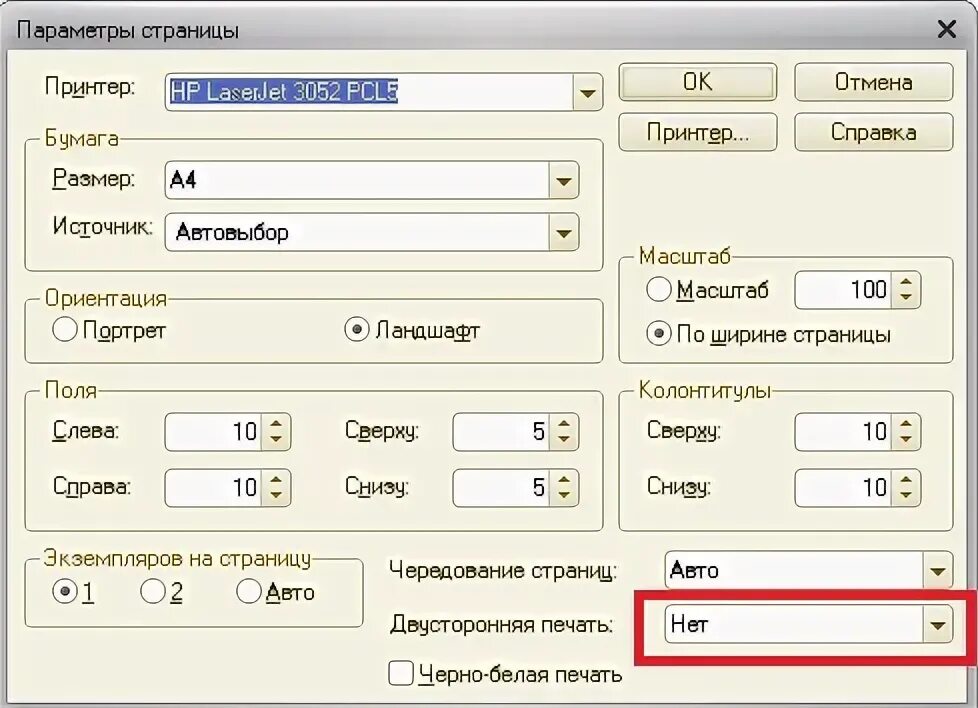Viewport: 978px width, 708px height.
Task: Click the Поля Снизу margin field
Action: pos(501,488)
